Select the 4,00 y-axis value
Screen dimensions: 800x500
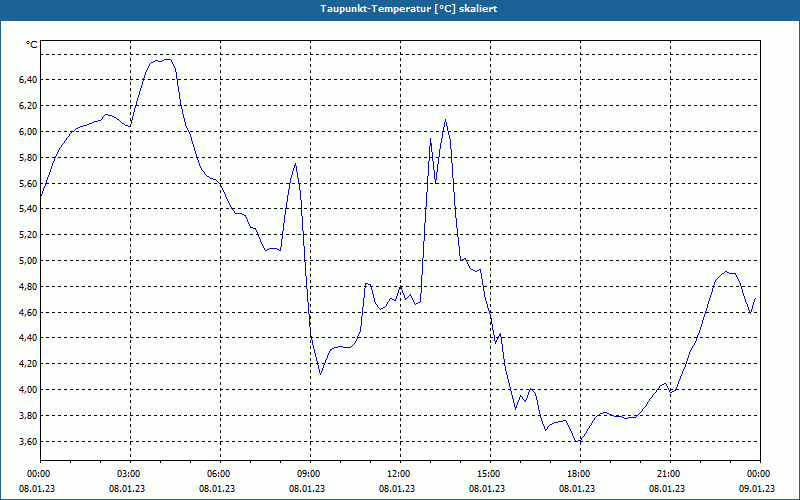point(28,390)
